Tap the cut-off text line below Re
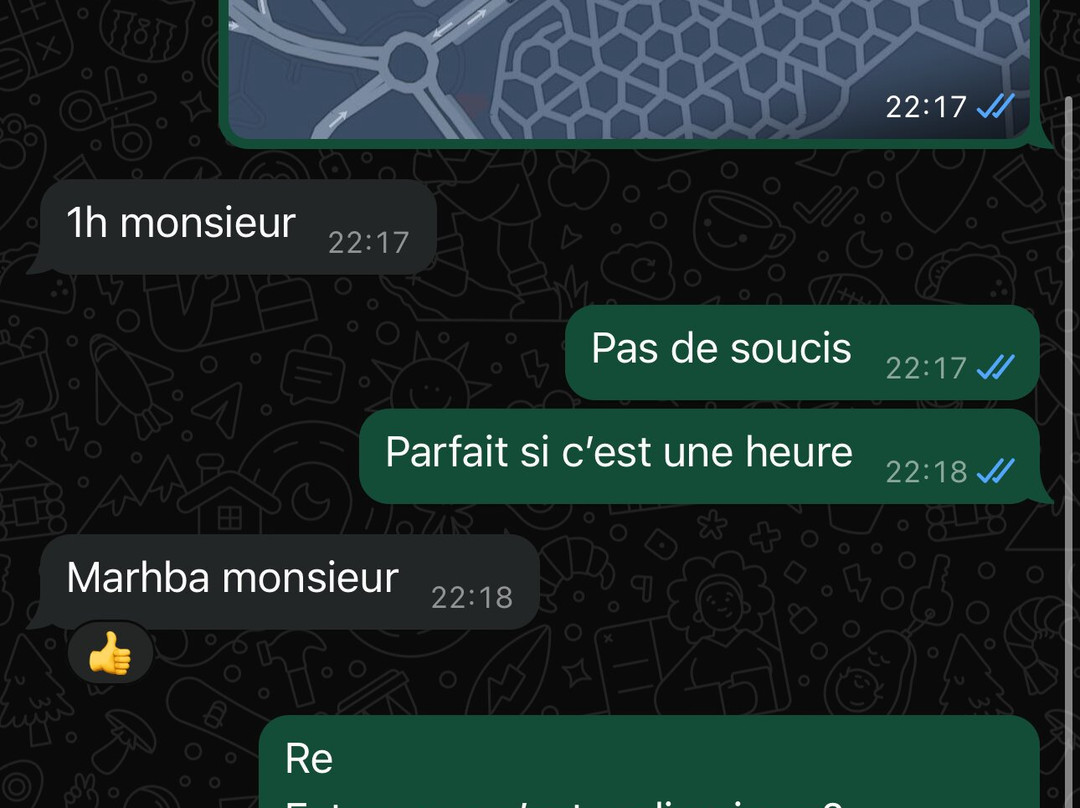This screenshot has width=1080, height=808. pyautogui.click(x=563, y=803)
